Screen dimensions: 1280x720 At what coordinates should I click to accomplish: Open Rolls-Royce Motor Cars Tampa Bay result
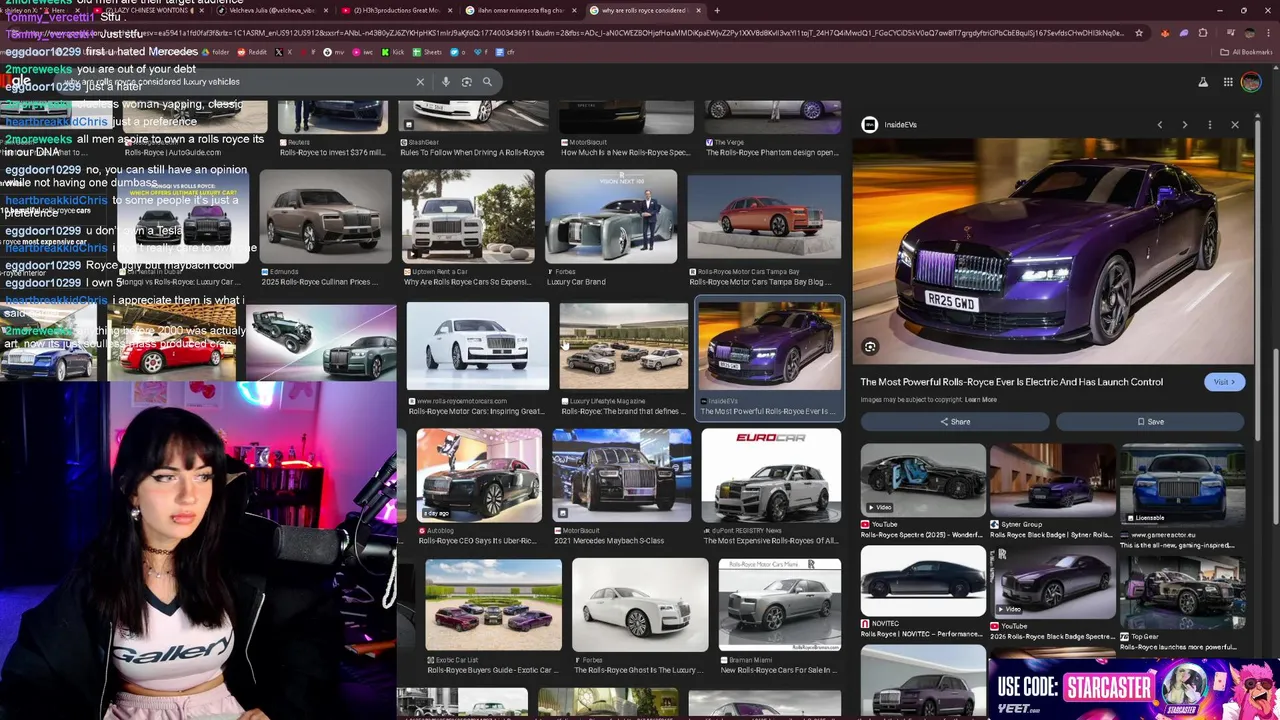tap(764, 228)
